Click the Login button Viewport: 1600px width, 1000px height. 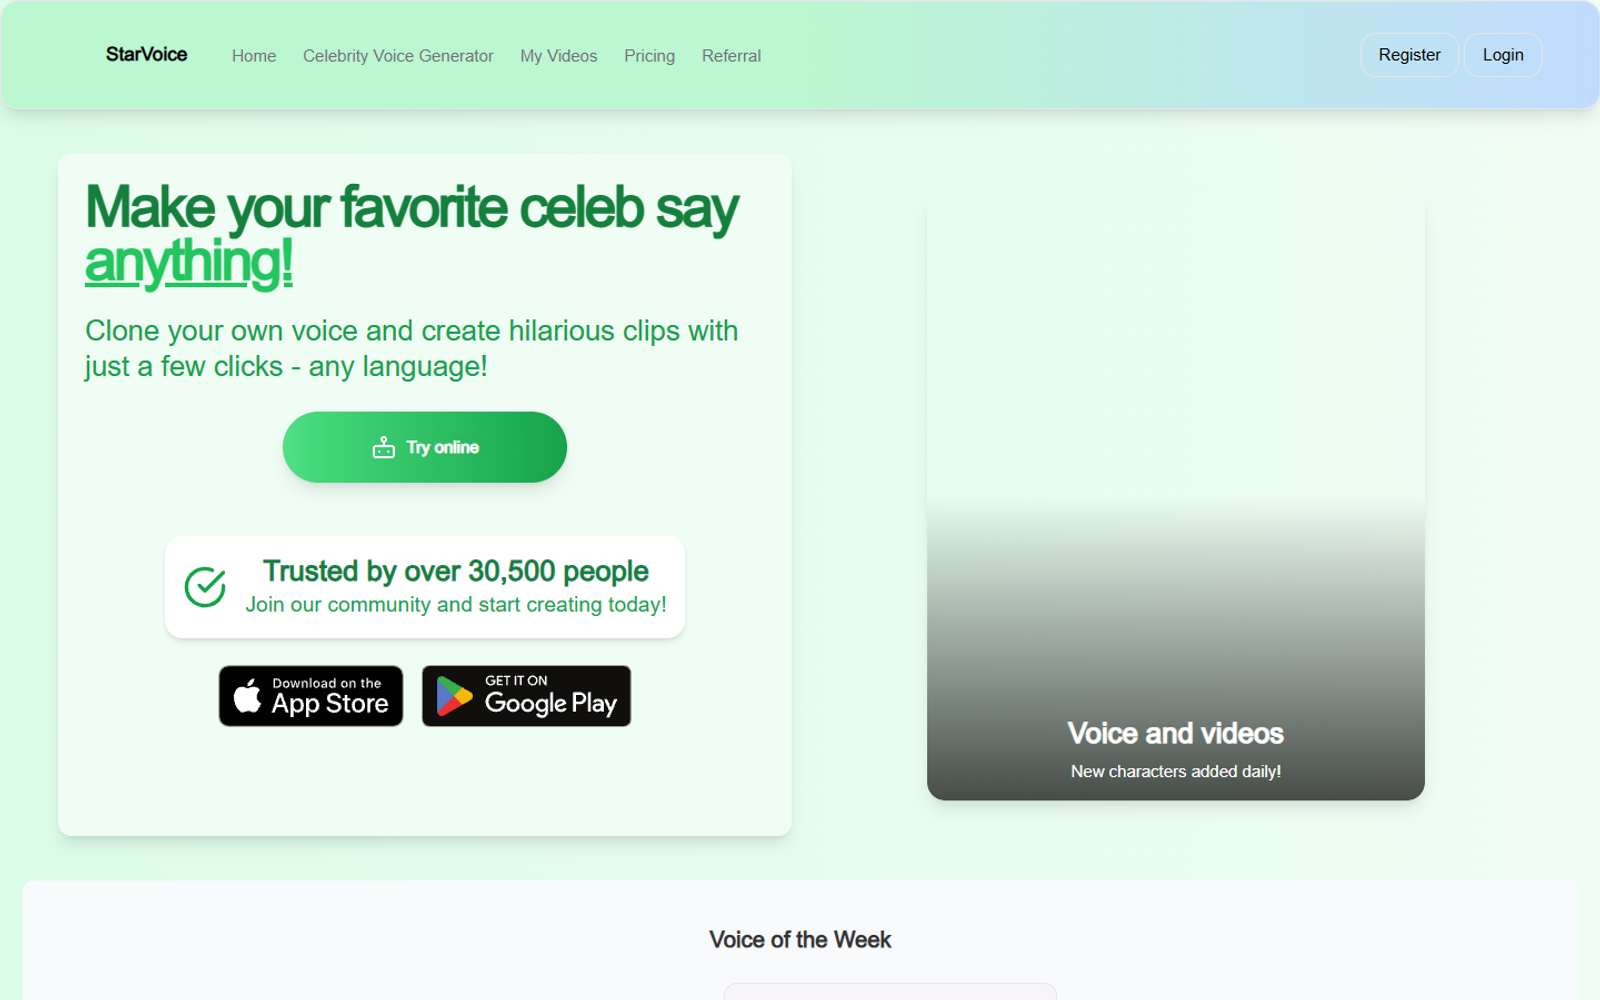tap(1503, 55)
